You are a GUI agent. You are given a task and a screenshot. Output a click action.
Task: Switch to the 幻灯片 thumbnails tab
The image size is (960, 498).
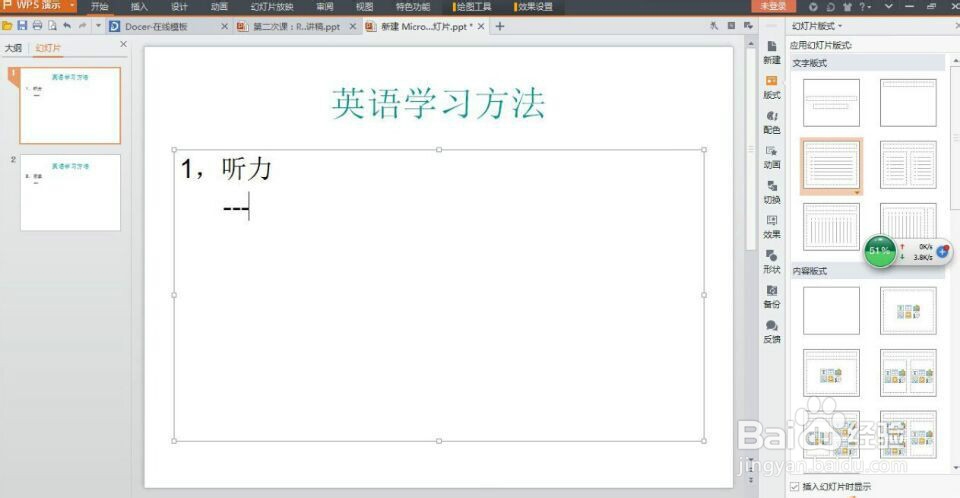point(48,48)
